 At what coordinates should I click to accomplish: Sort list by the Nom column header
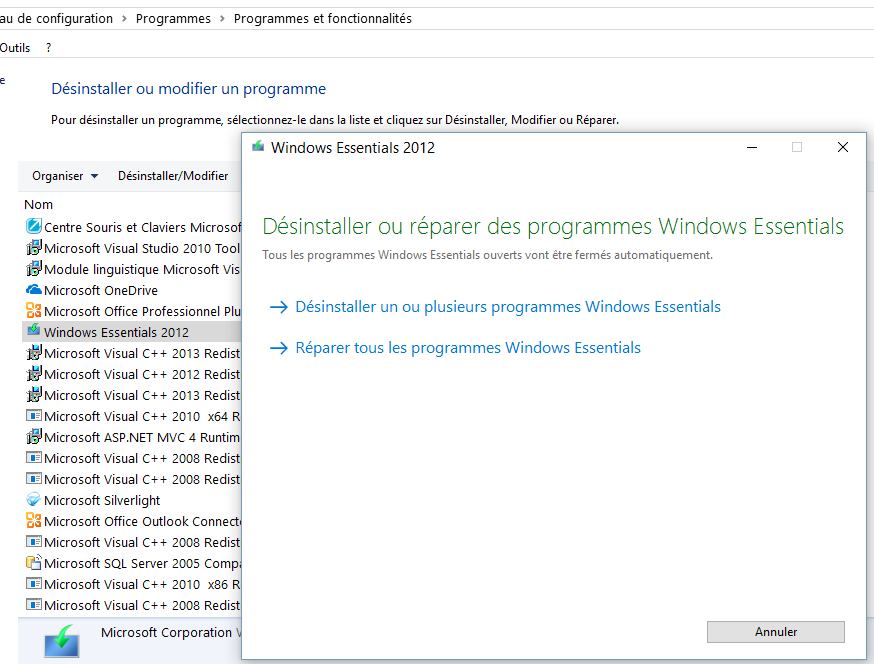coord(38,205)
